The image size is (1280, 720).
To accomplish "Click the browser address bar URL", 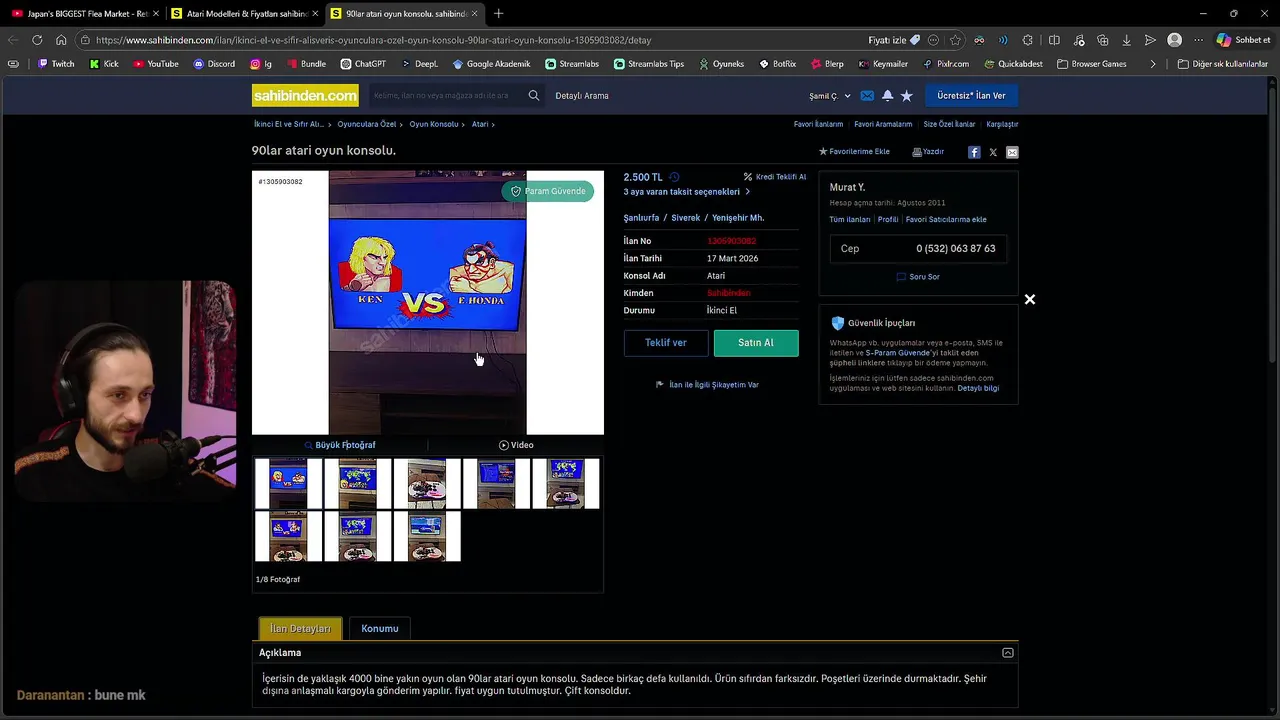I will [x=373, y=40].
